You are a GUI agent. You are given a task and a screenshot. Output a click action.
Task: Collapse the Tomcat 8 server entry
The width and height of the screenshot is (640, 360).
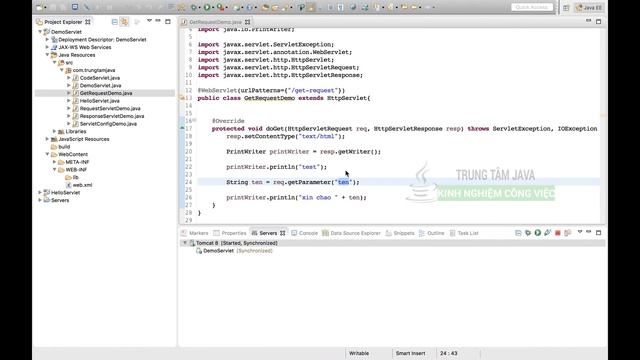184,243
